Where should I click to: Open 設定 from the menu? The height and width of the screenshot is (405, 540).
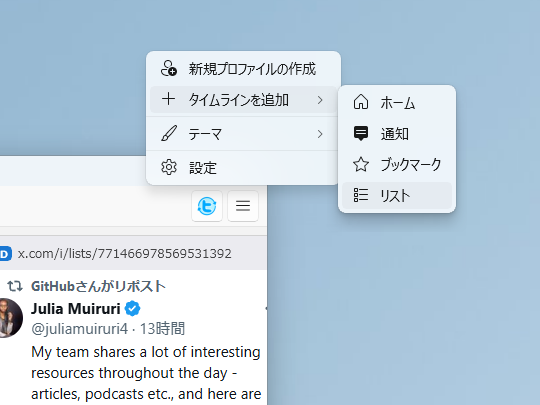coord(243,168)
